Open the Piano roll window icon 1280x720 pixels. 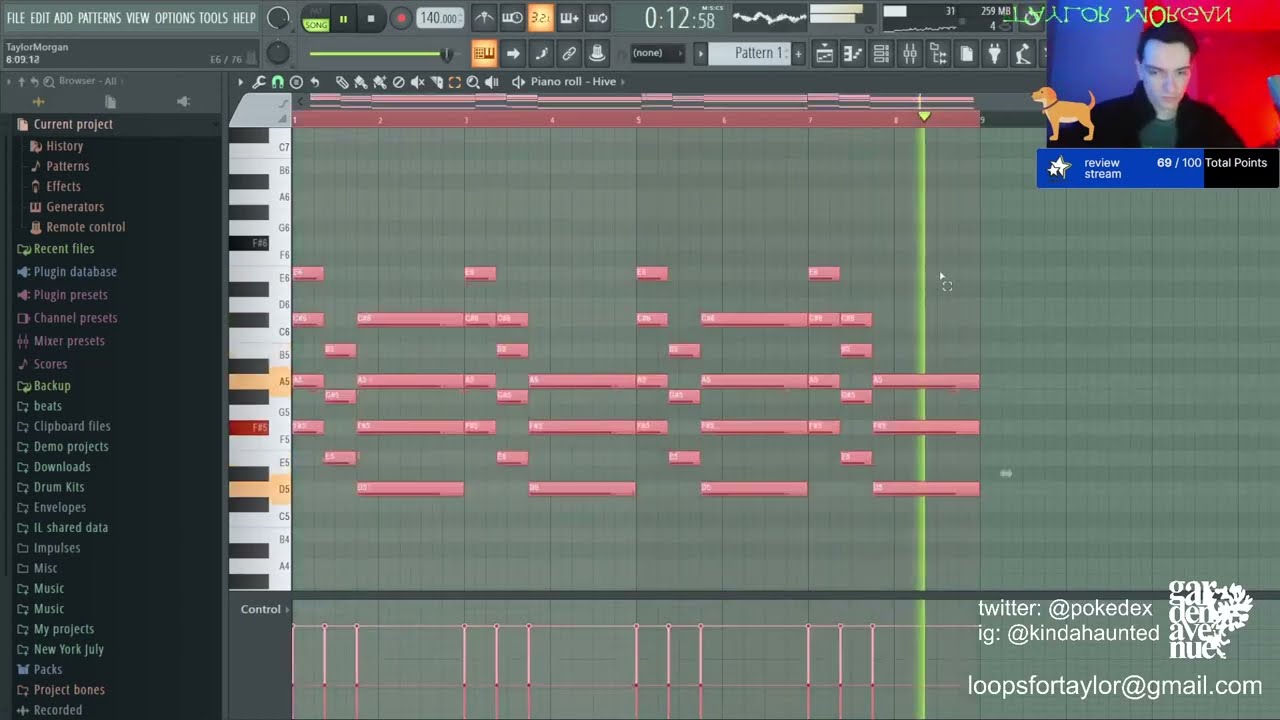coord(853,54)
